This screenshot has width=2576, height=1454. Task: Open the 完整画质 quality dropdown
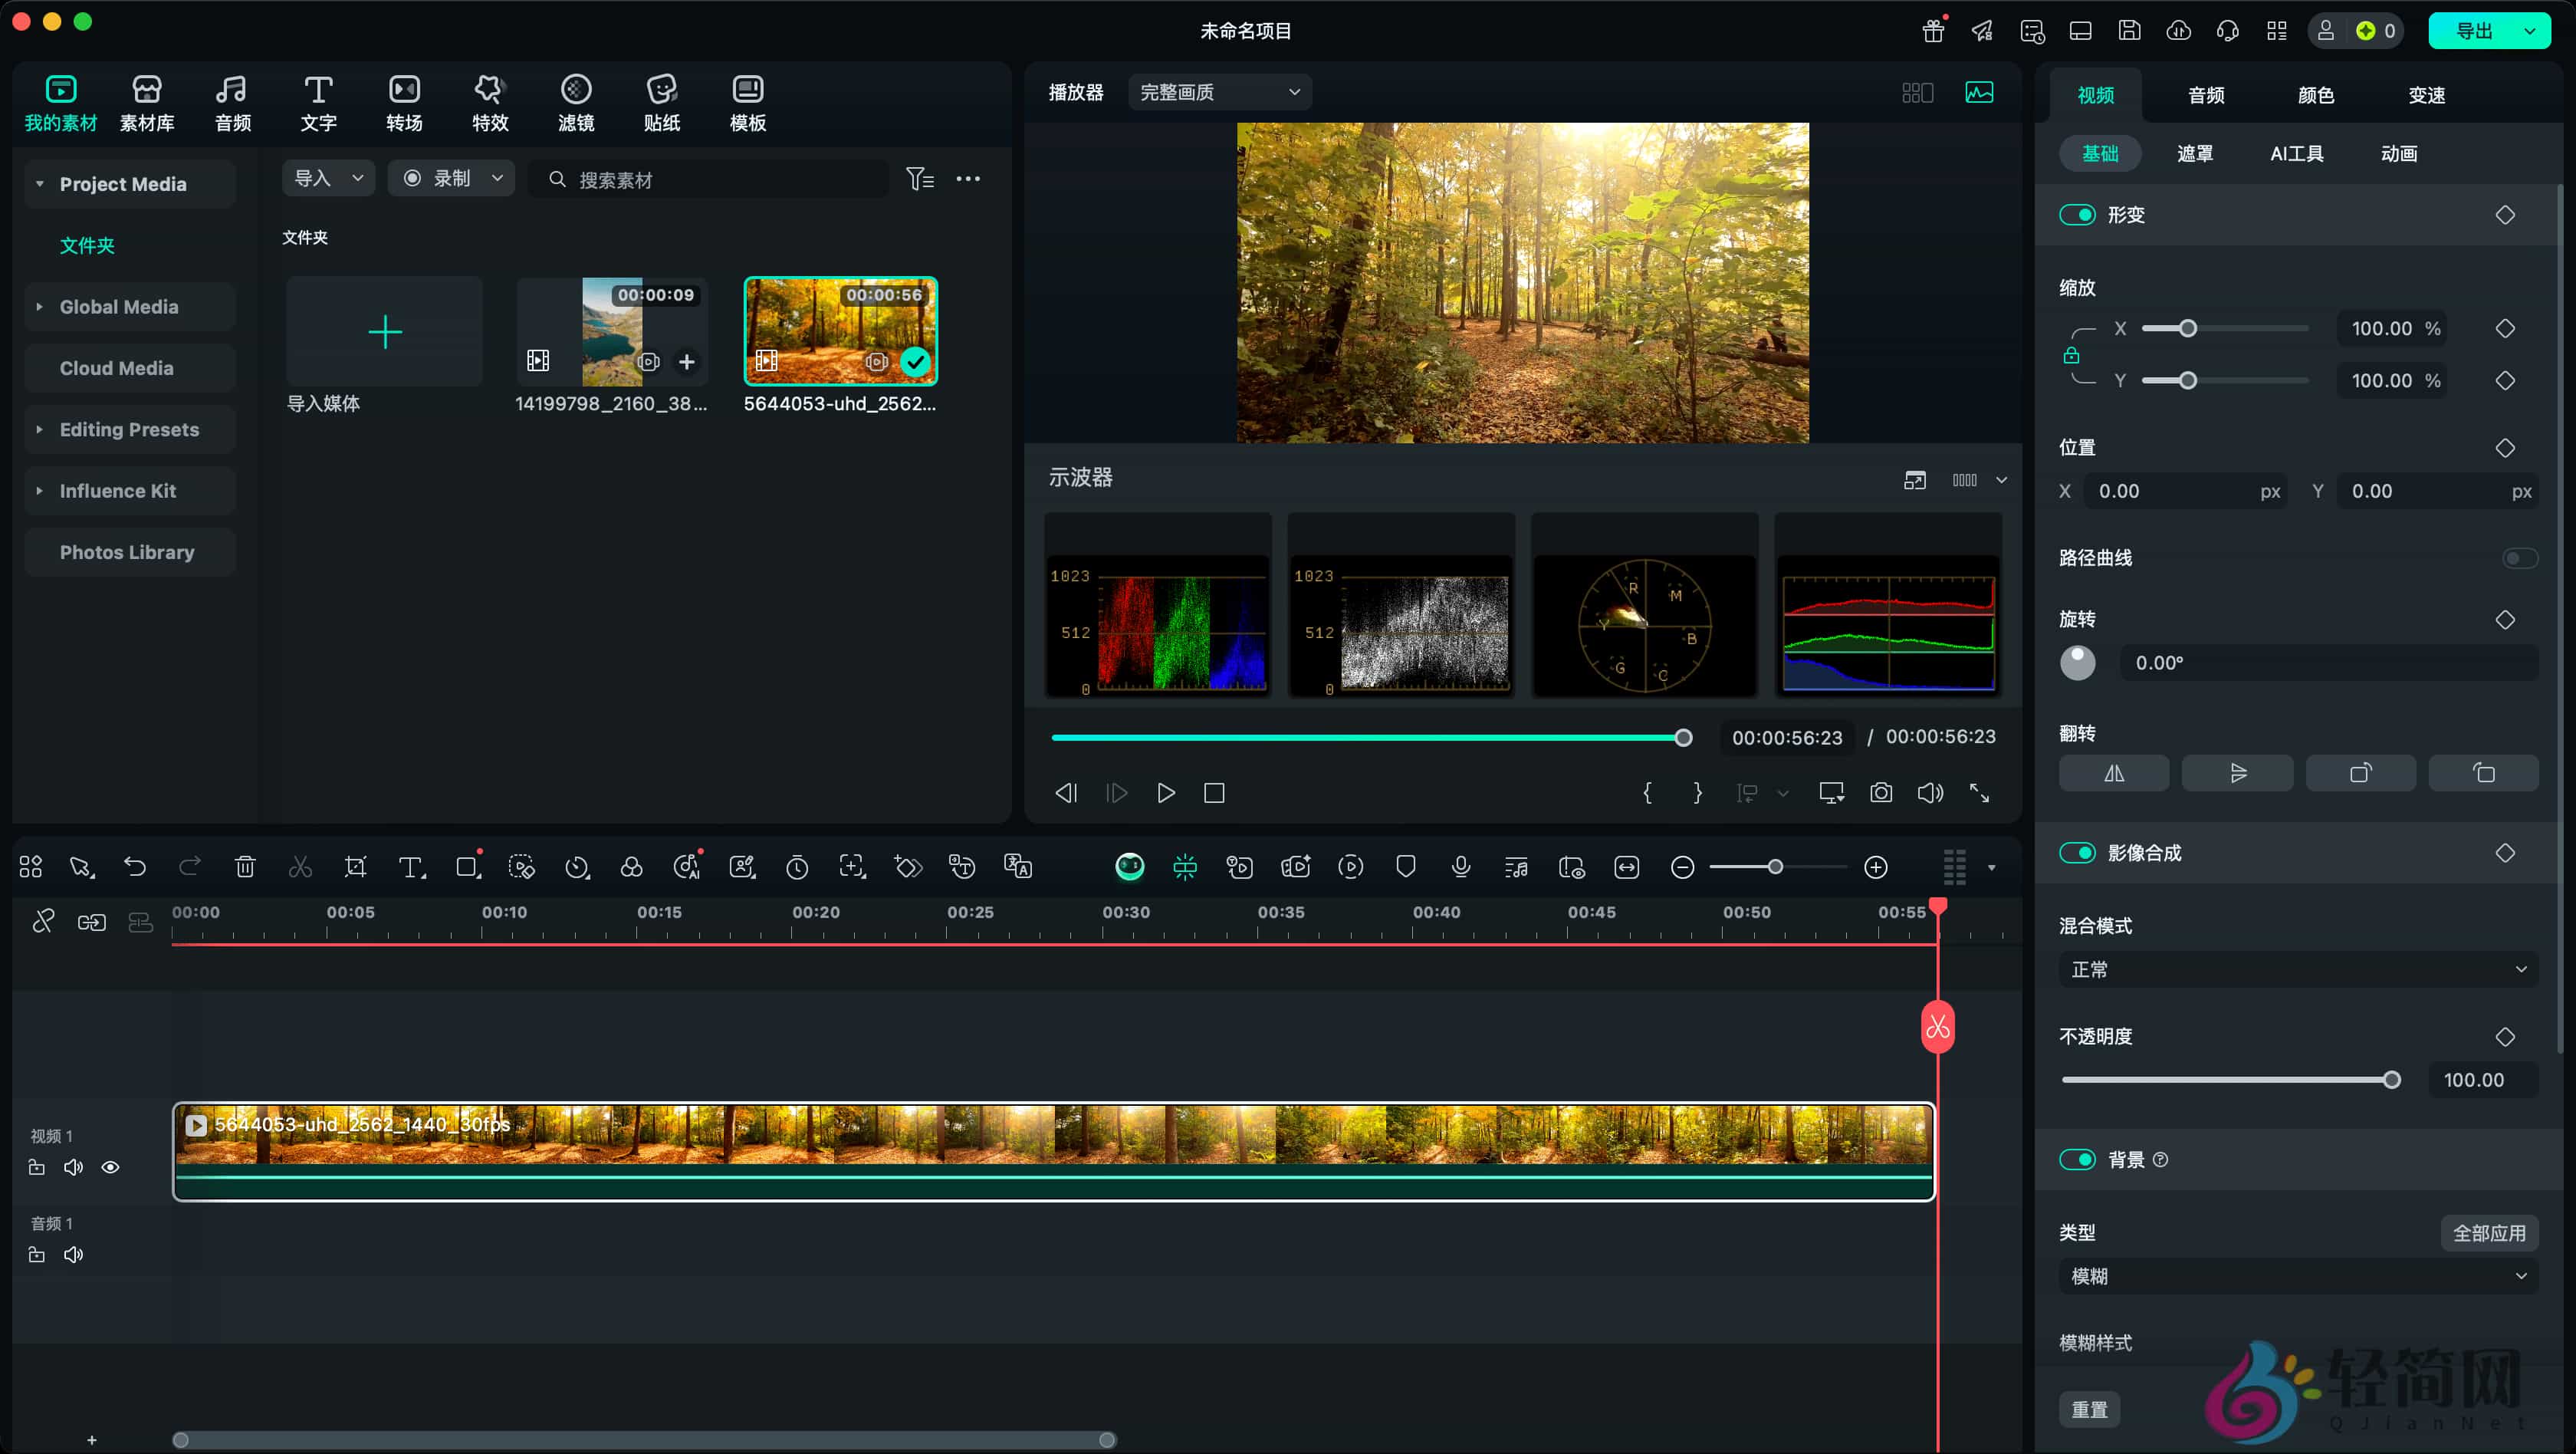coord(1219,92)
